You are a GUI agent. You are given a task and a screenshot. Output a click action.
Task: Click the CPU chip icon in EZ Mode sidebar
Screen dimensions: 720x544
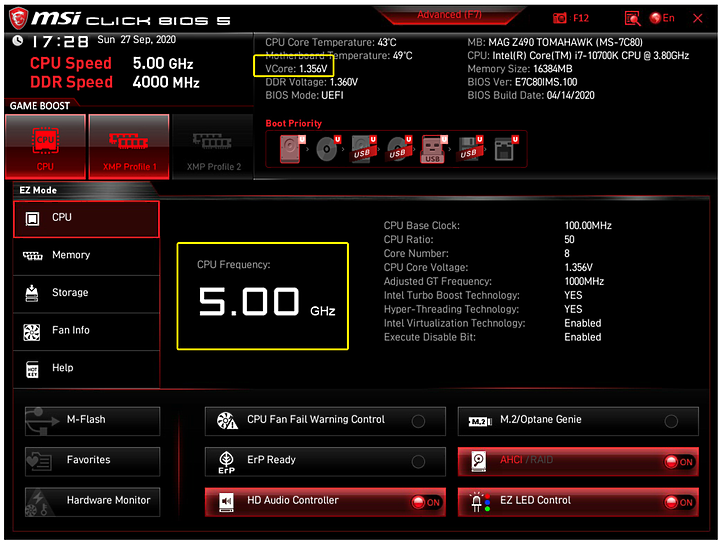click(32, 219)
